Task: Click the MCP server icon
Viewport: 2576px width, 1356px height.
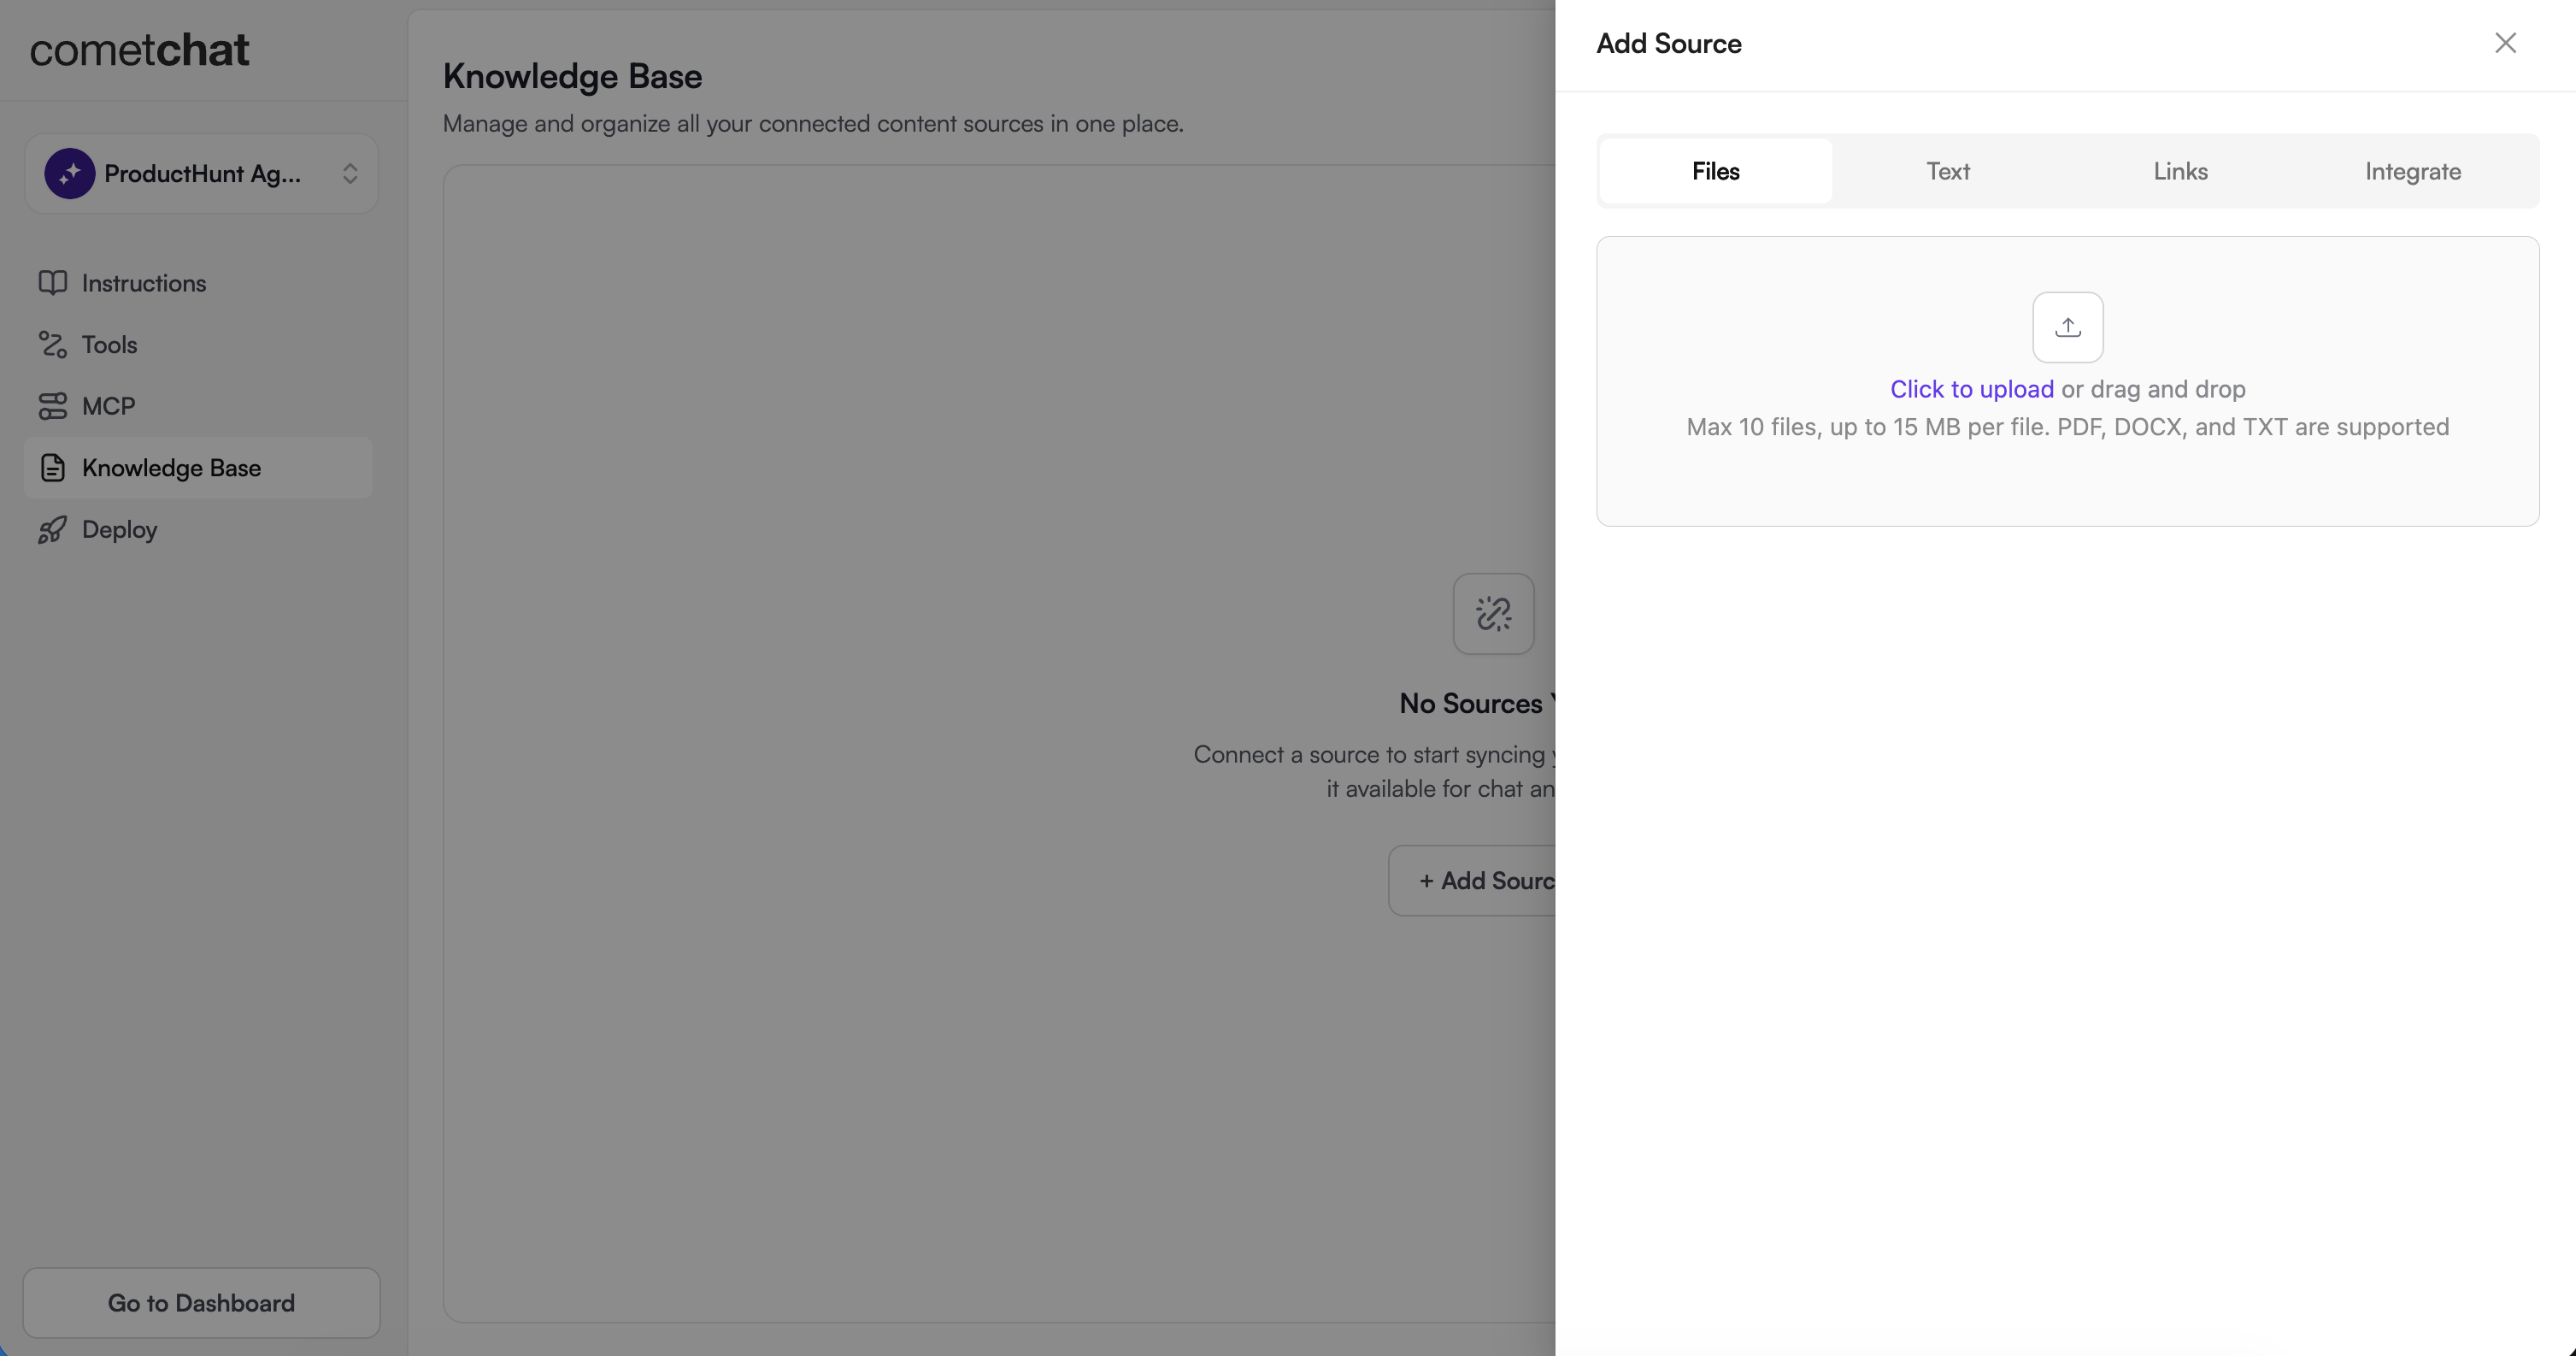Action: 52,406
